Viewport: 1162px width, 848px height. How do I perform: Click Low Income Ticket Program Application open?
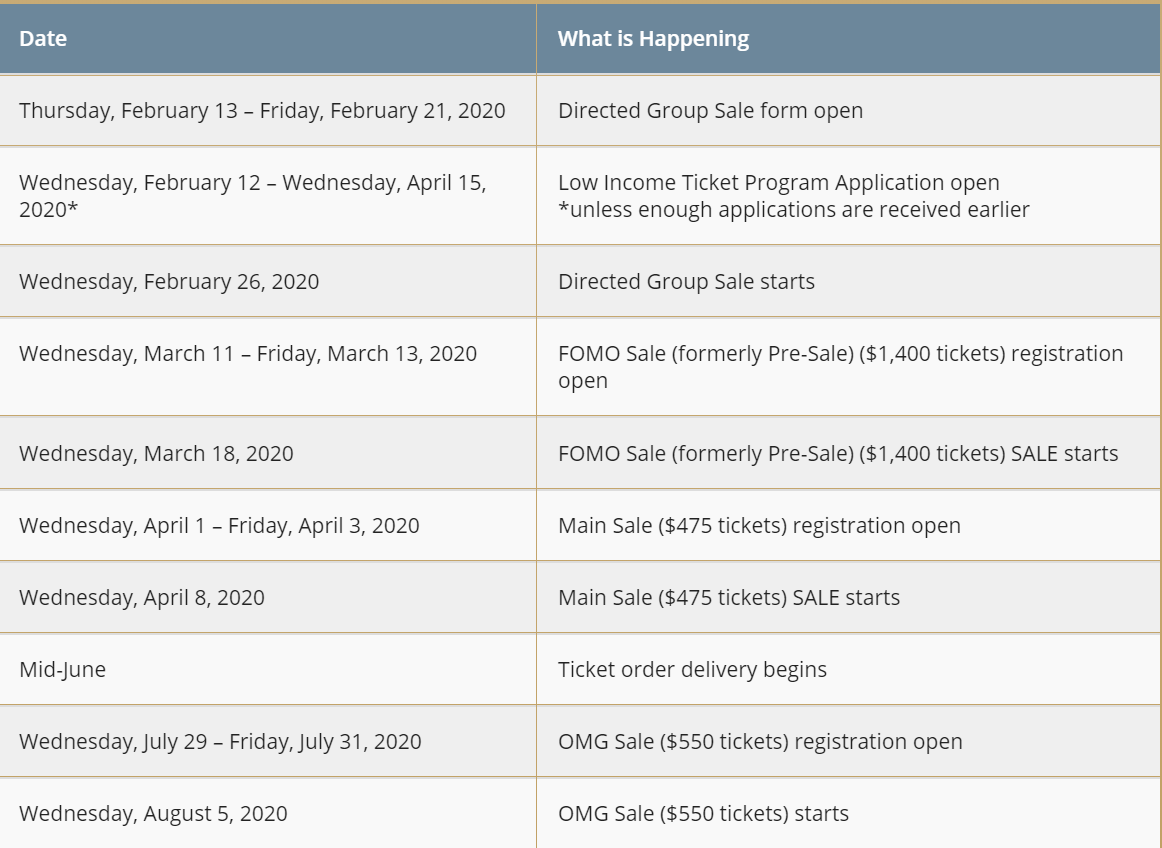pos(778,182)
